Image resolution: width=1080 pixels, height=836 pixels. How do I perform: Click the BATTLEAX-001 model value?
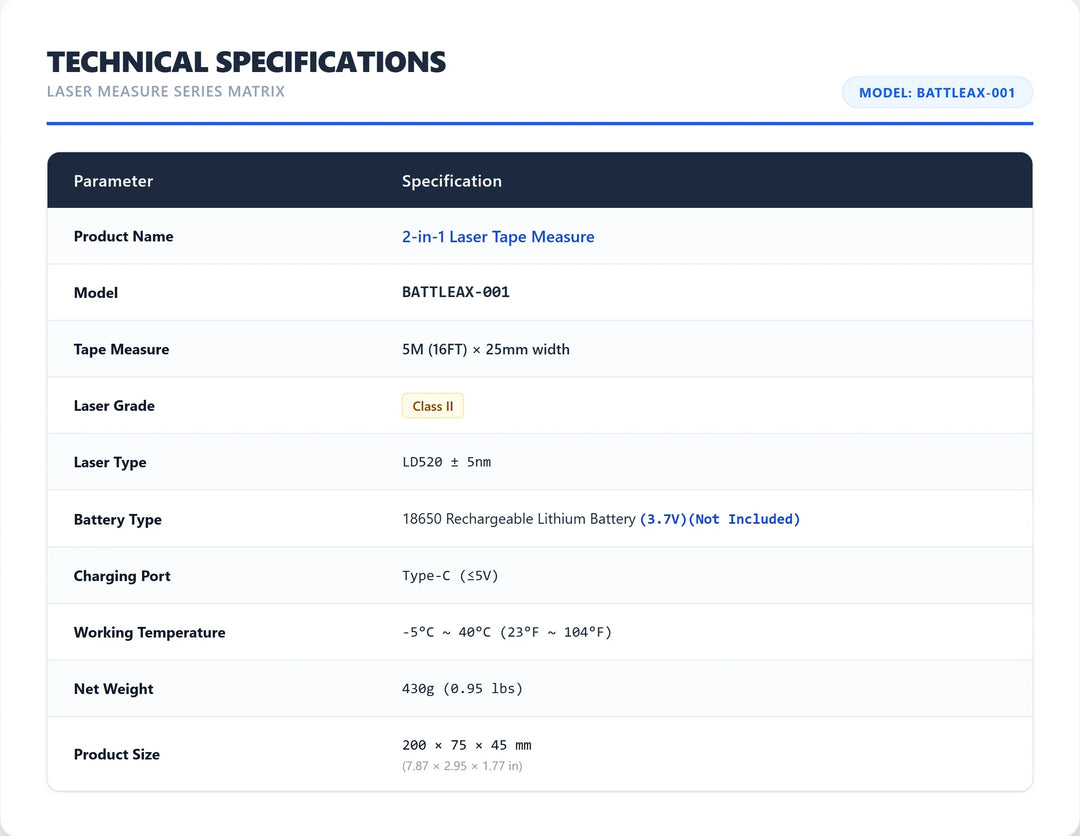click(456, 292)
